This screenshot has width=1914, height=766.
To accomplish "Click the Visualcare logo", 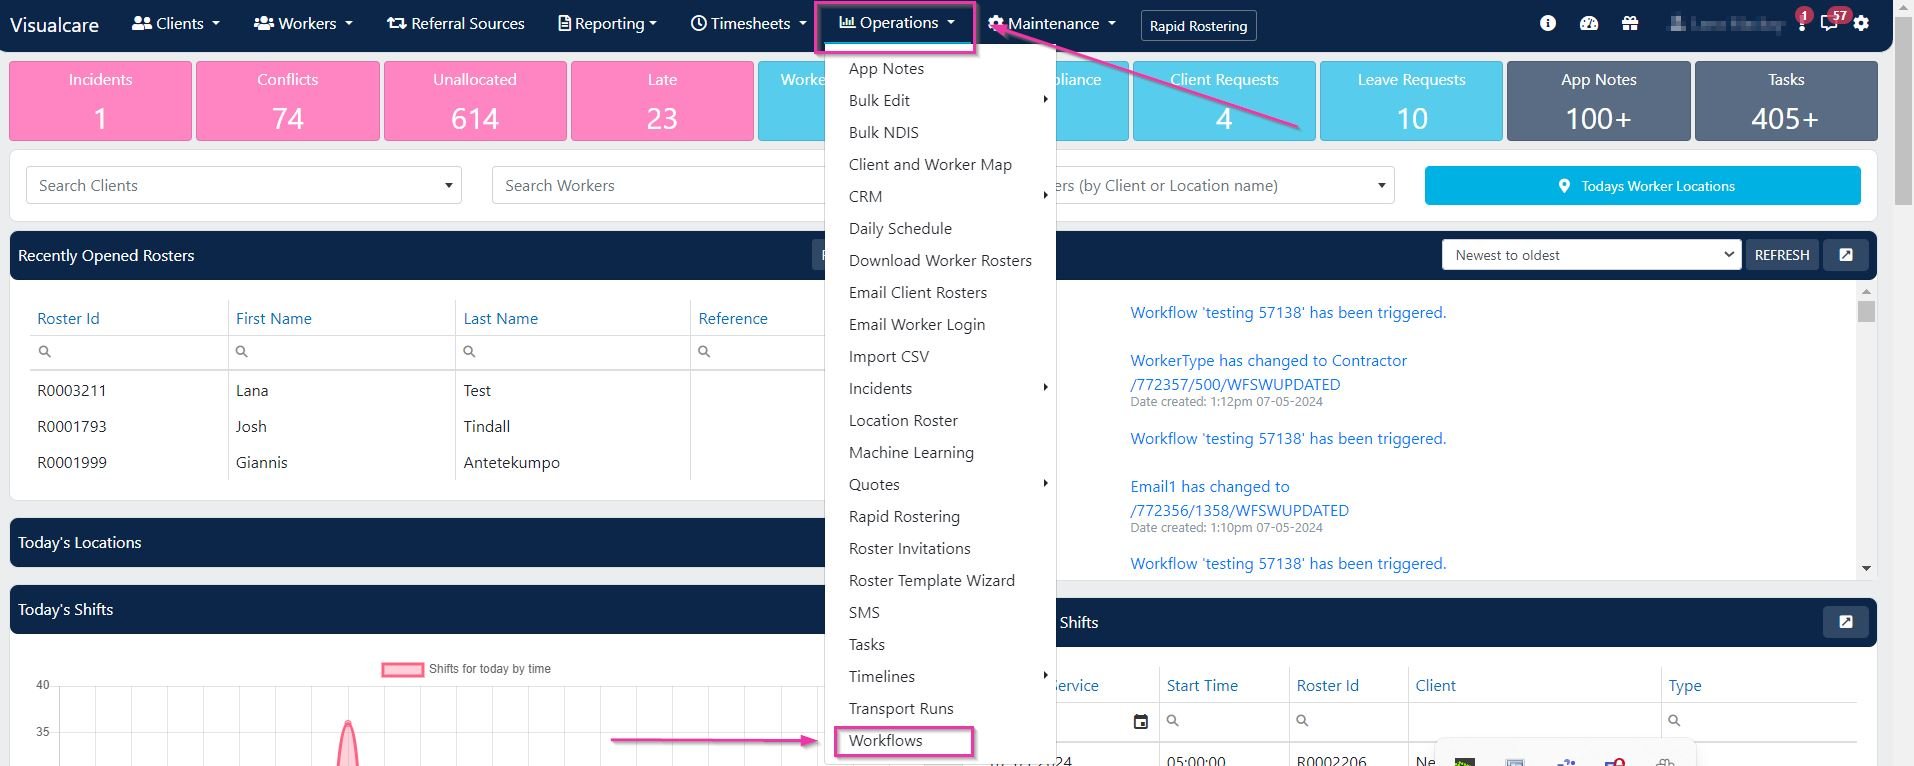I will pos(54,24).
